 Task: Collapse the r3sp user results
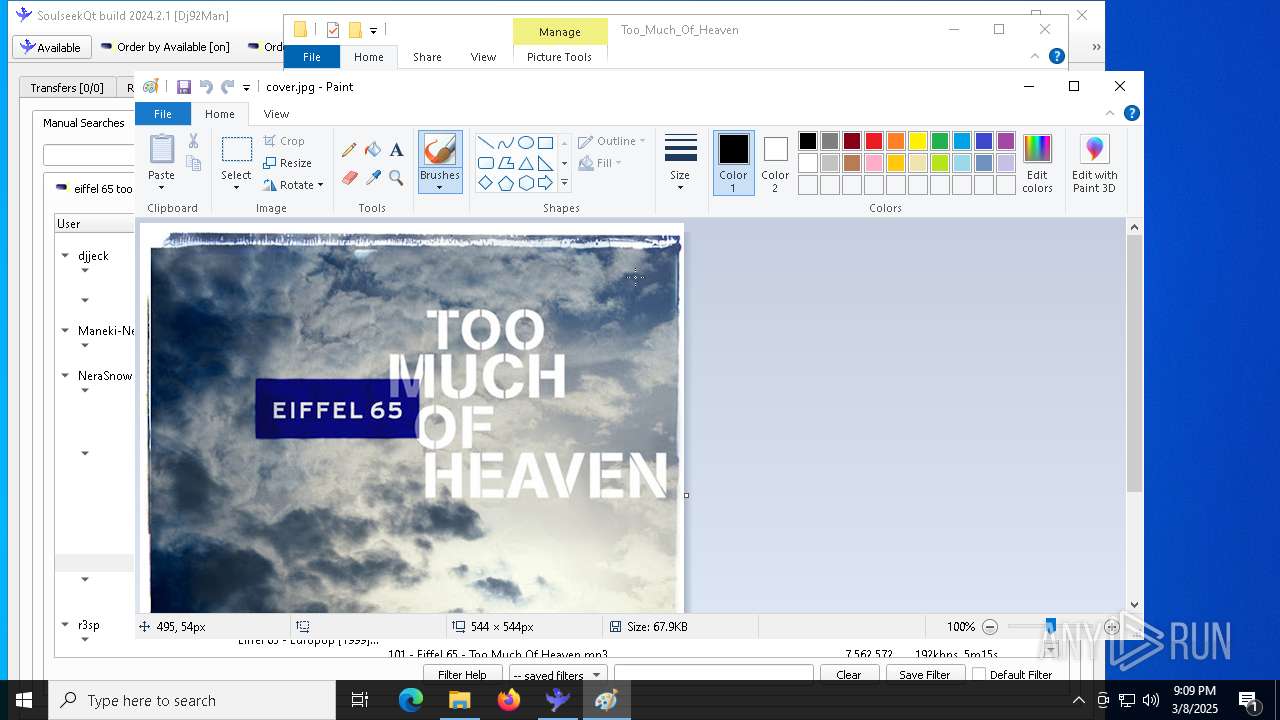point(66,625)
